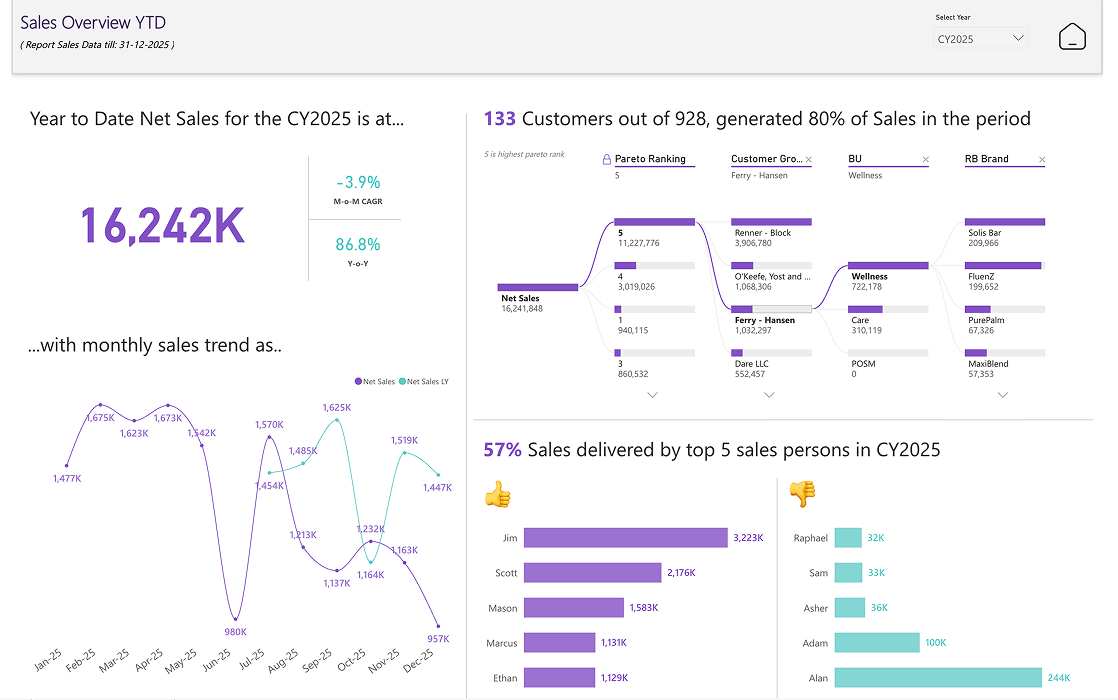Expand more items under Customer Group column
Viewport: 1118px width, 700px height.
click(769, 395)
